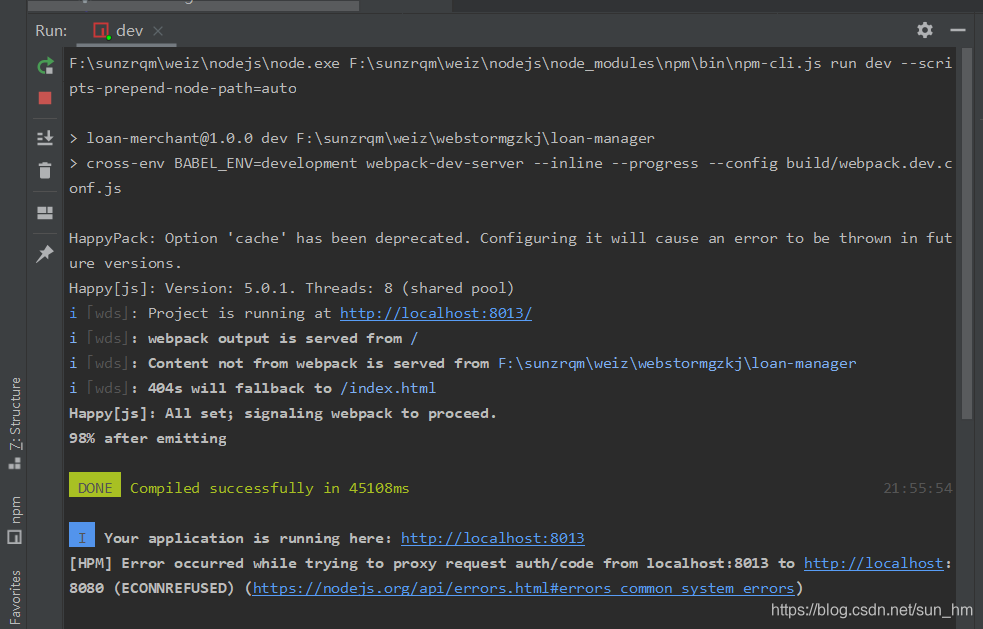
Task: Click 'loan-merchant@1.0.0 dev' line
Action: click(362, 138)
